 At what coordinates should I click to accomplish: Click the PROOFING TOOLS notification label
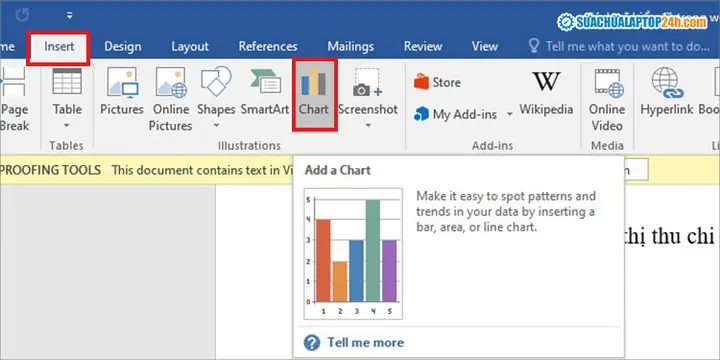click(50, 170)
